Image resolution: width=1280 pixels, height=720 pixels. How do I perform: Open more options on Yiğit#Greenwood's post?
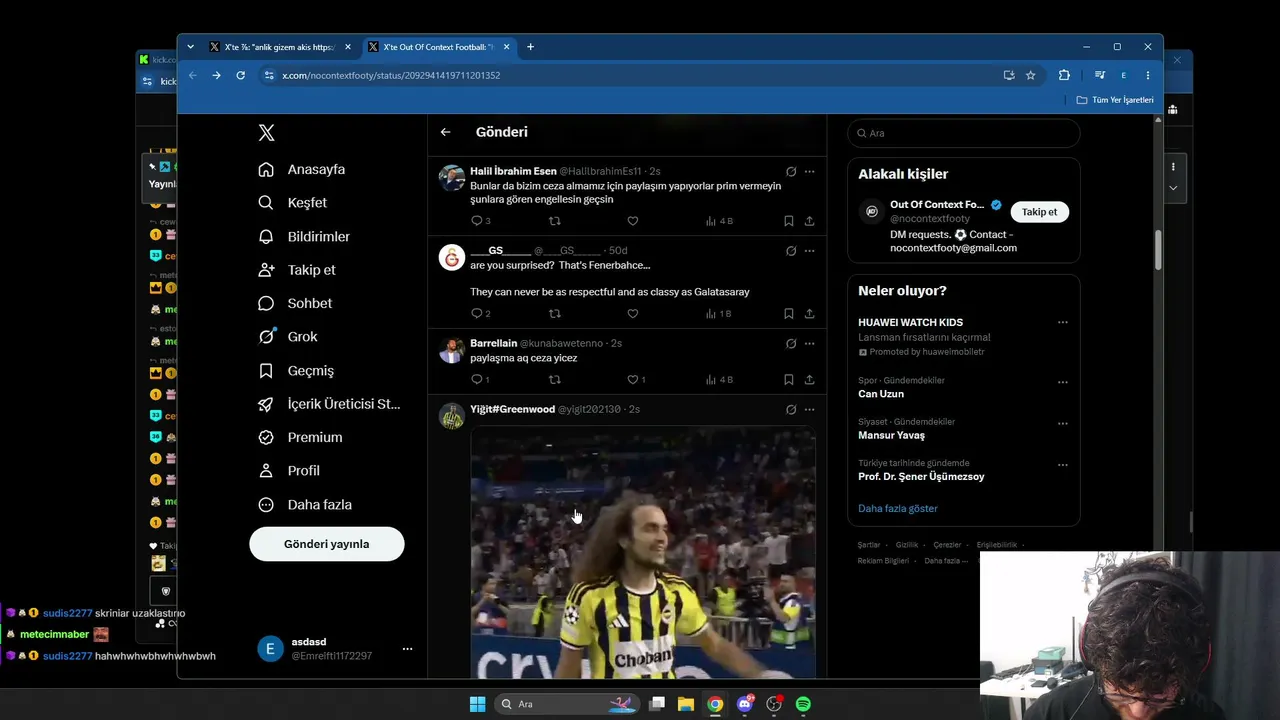tap(809, 409)
